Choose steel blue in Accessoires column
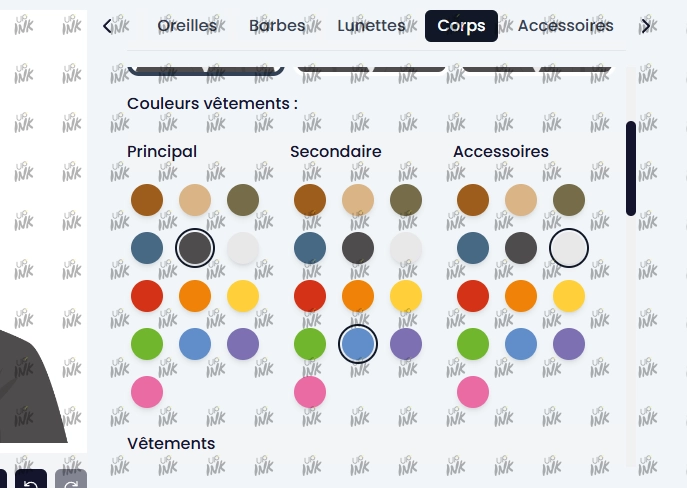Viewport: 687px width, 488px height. [x=473, y=248]
